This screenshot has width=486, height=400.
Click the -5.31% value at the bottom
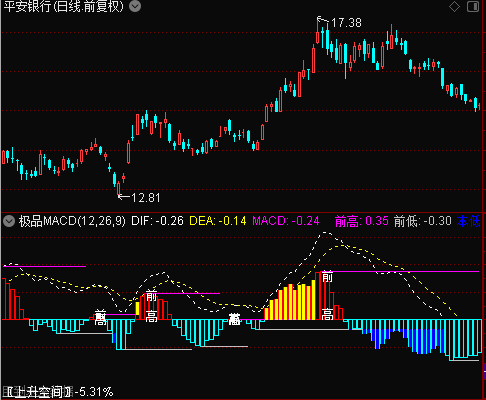click(94, 392)
